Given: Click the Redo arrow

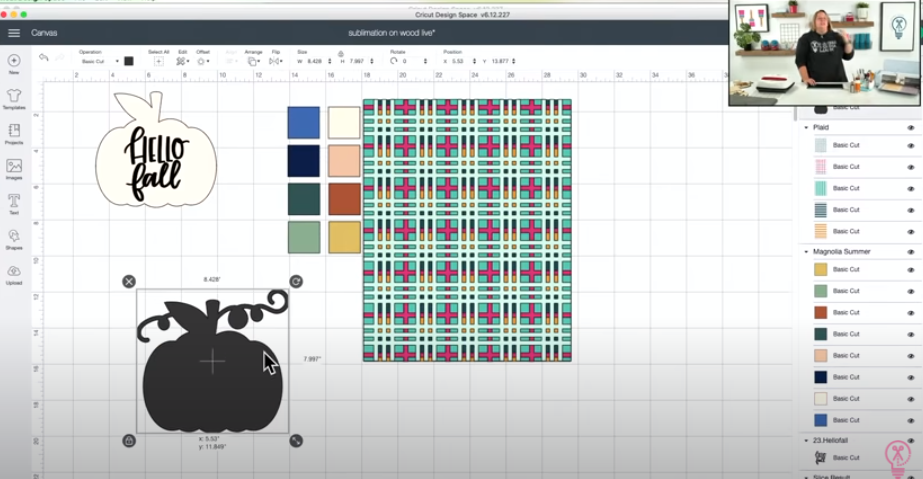Looking at the screenshot, I should [x=59, y=57].
